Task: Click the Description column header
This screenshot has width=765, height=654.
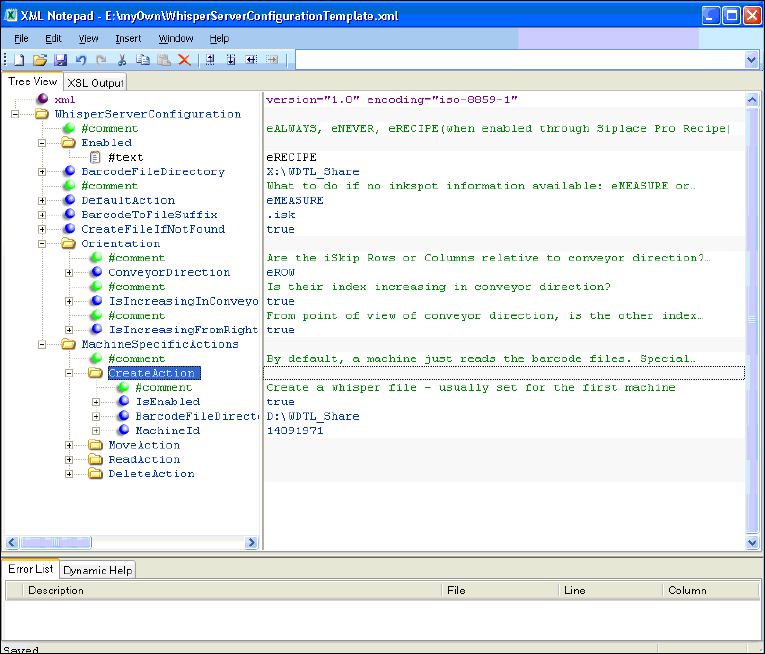Action: (x=56, y=590)
